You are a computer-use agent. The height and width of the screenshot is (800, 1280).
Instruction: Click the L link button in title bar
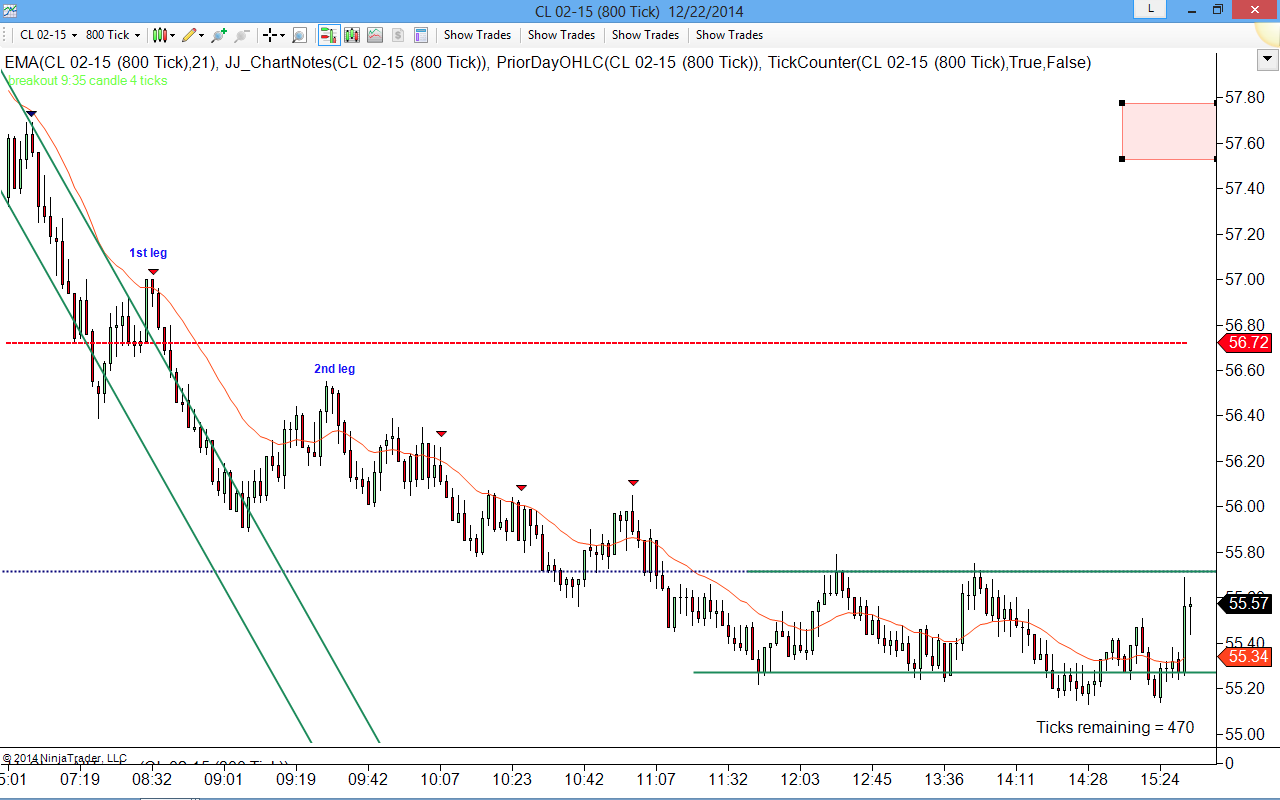[1151, 9]
